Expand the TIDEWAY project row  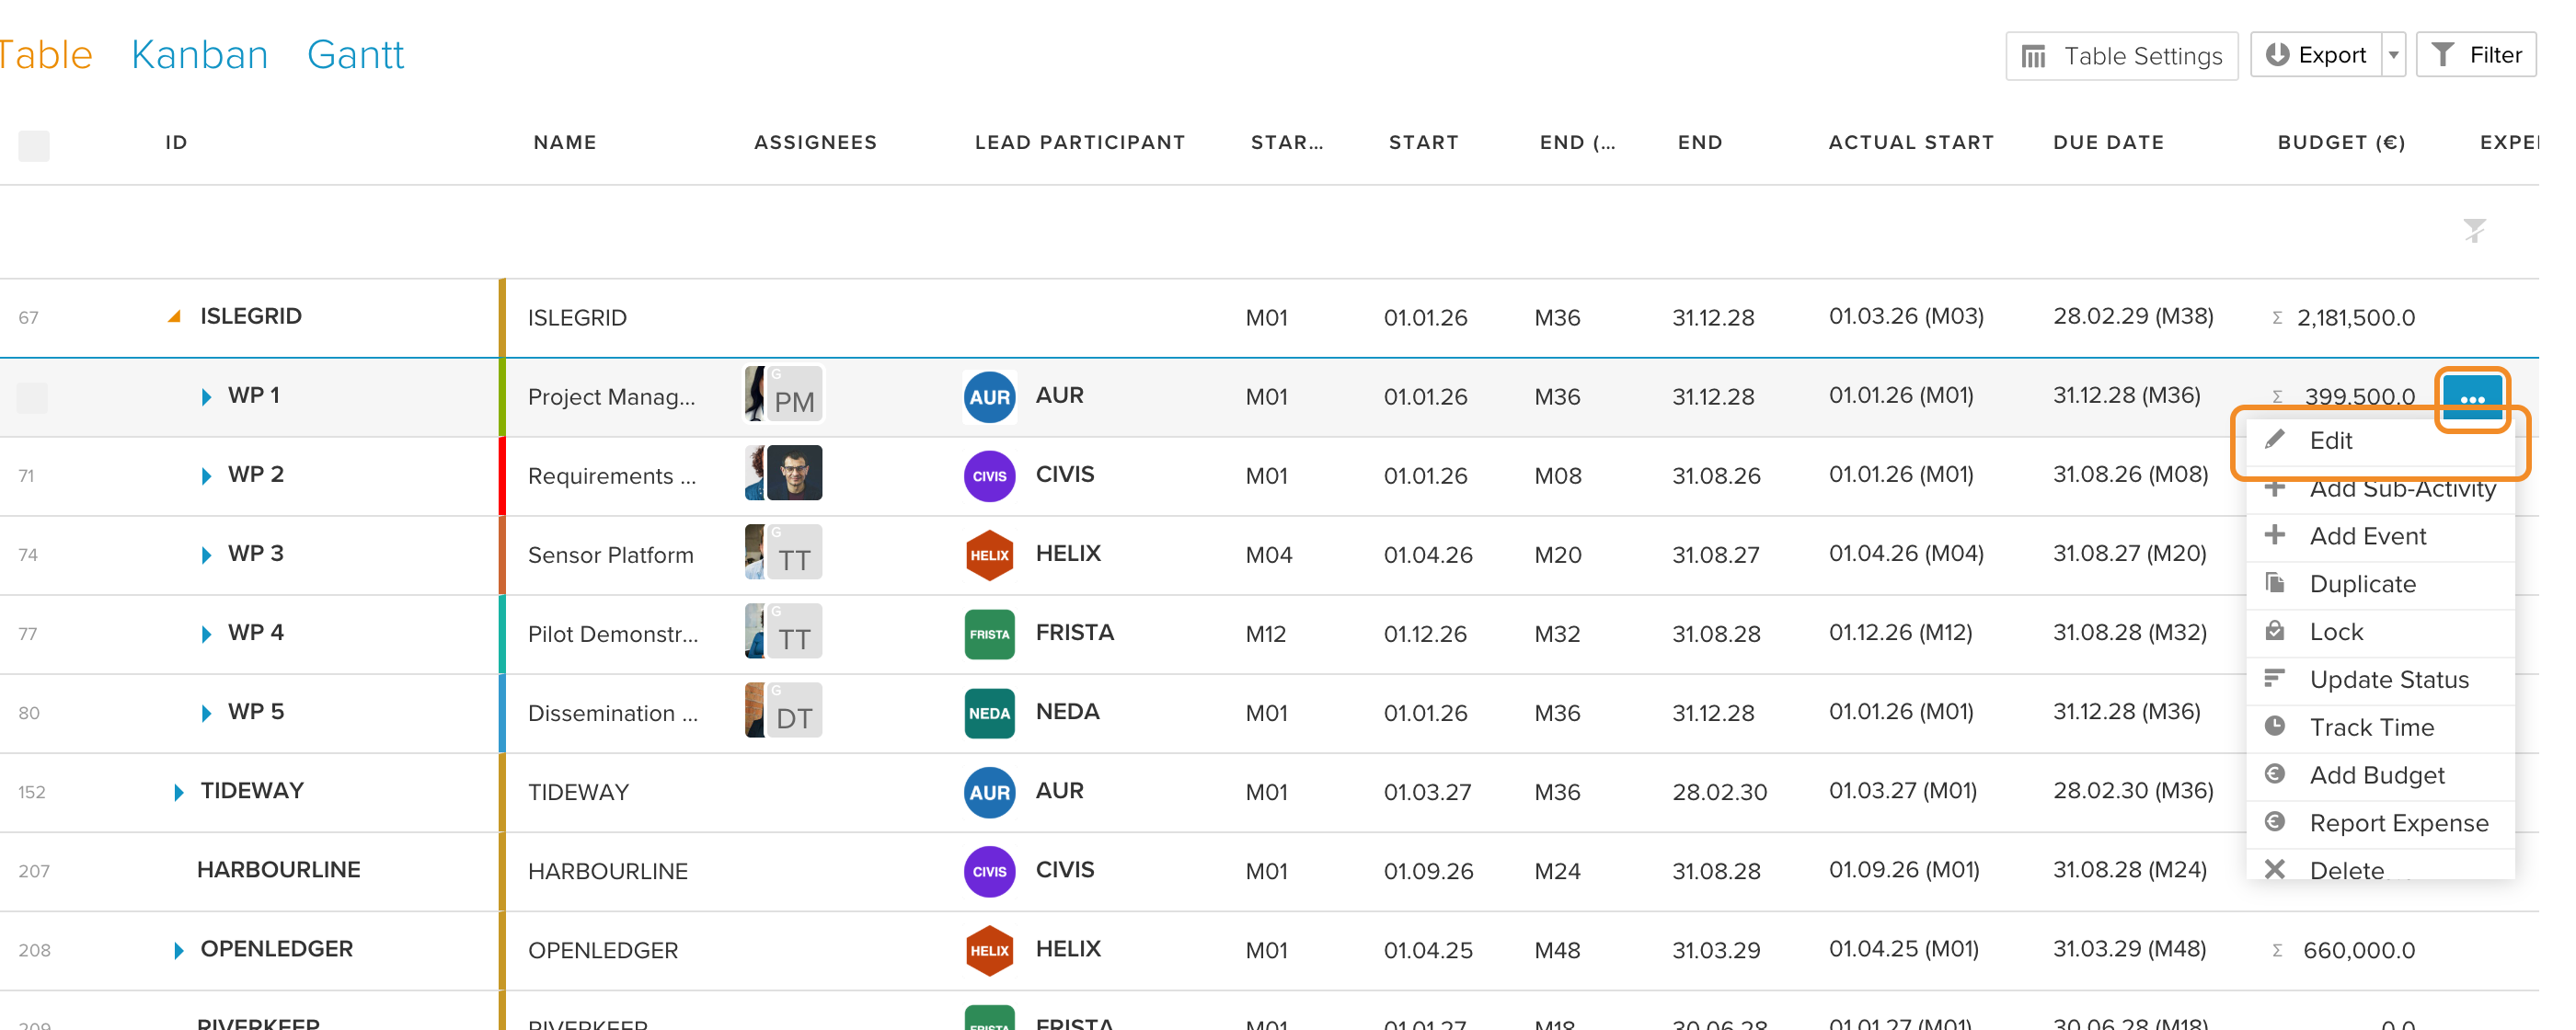pyautogui.click(x=178, y=792)
